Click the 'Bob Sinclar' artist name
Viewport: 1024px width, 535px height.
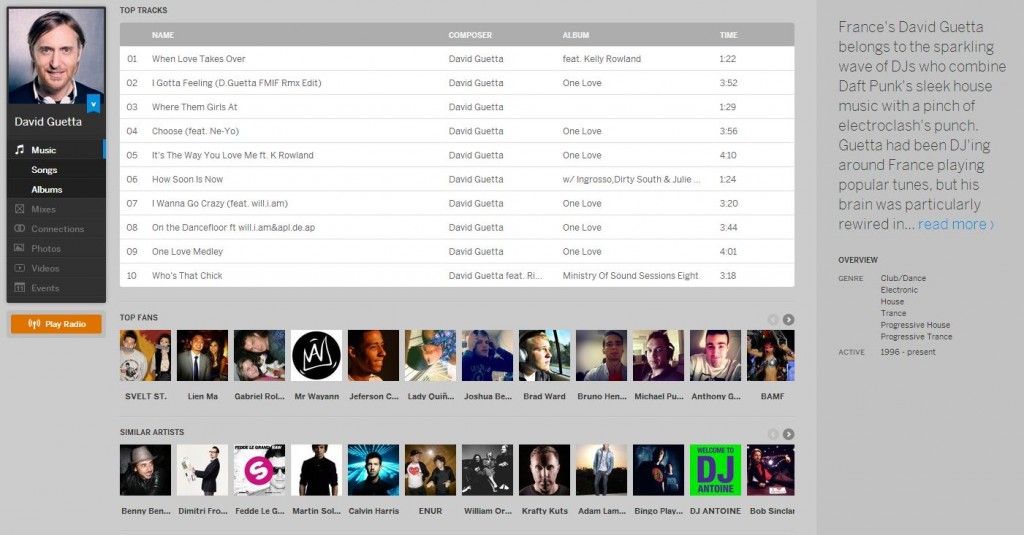(772, 511)
